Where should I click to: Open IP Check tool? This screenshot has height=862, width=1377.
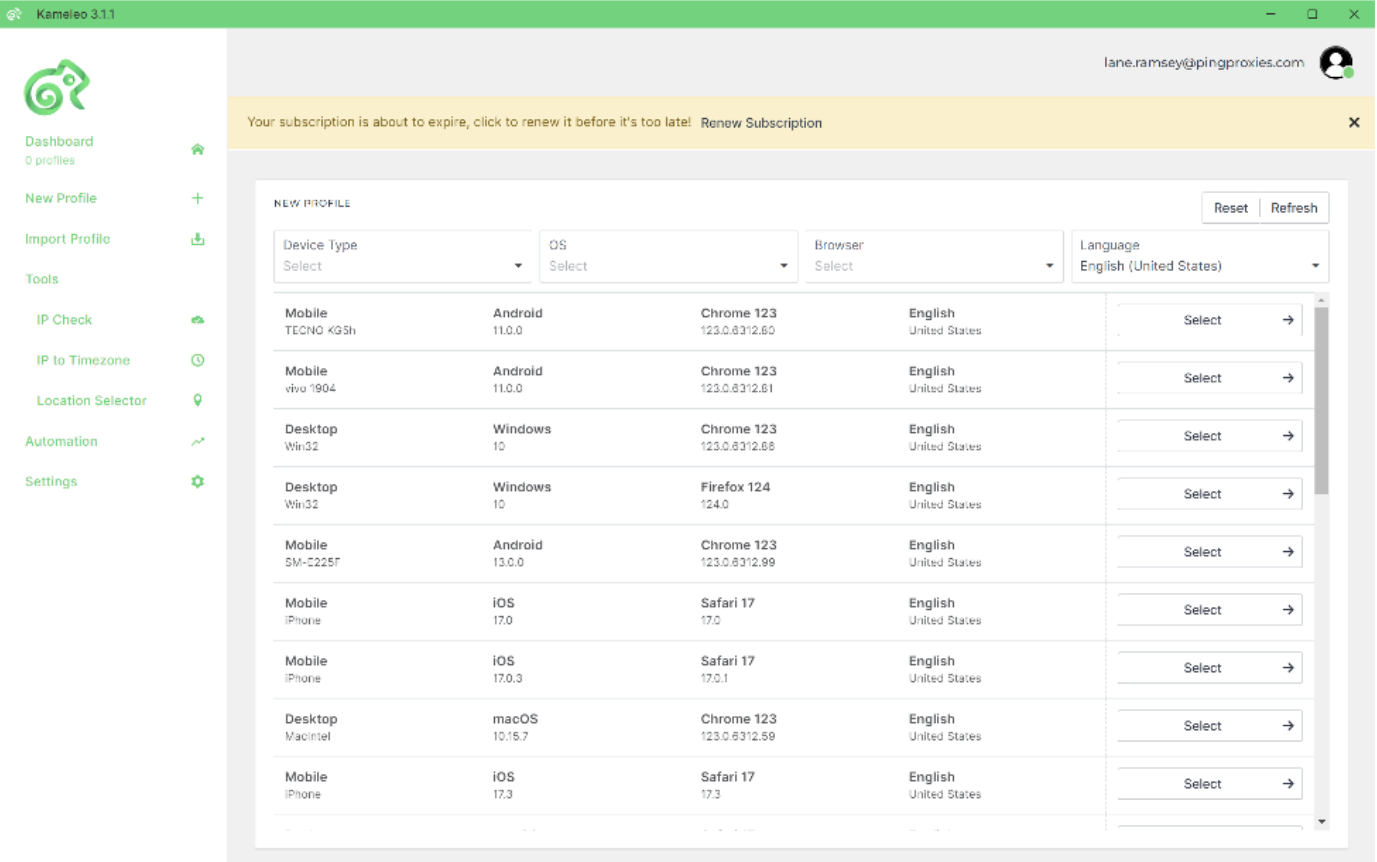tap(64, 320)
